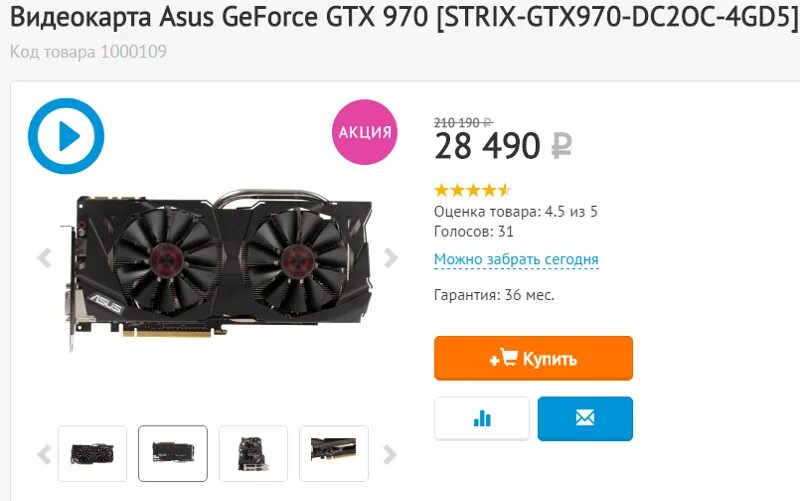Play the product video with the blue play button

66,136
